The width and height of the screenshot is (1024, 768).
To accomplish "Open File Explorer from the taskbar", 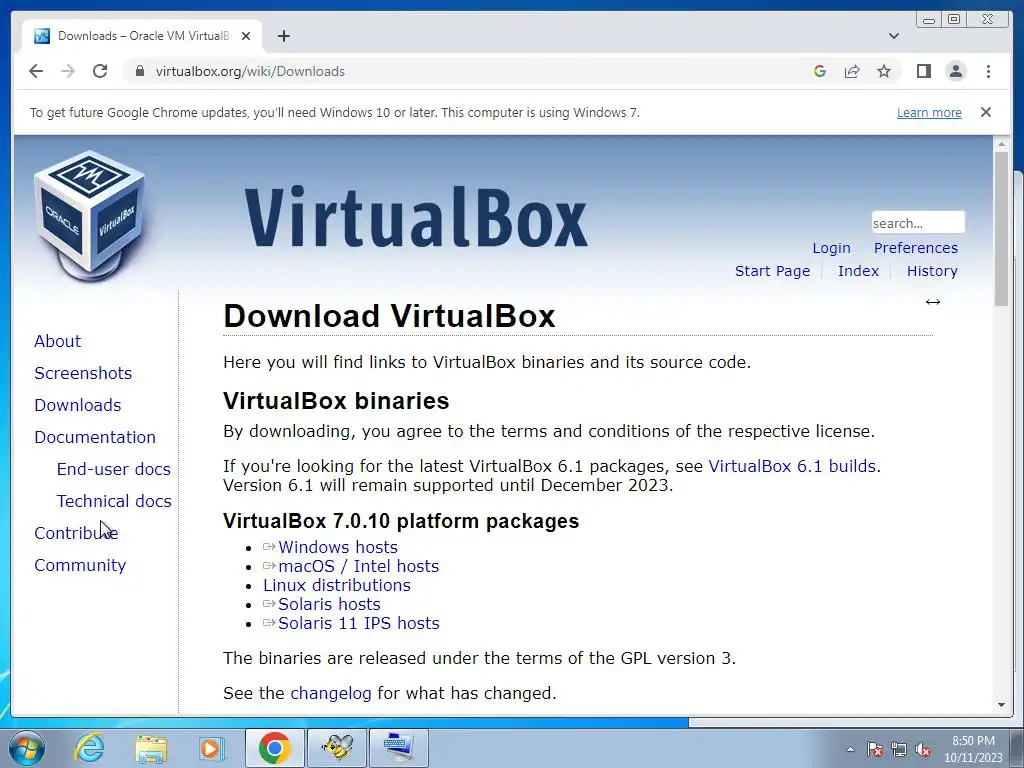I will tap(151, 748).
